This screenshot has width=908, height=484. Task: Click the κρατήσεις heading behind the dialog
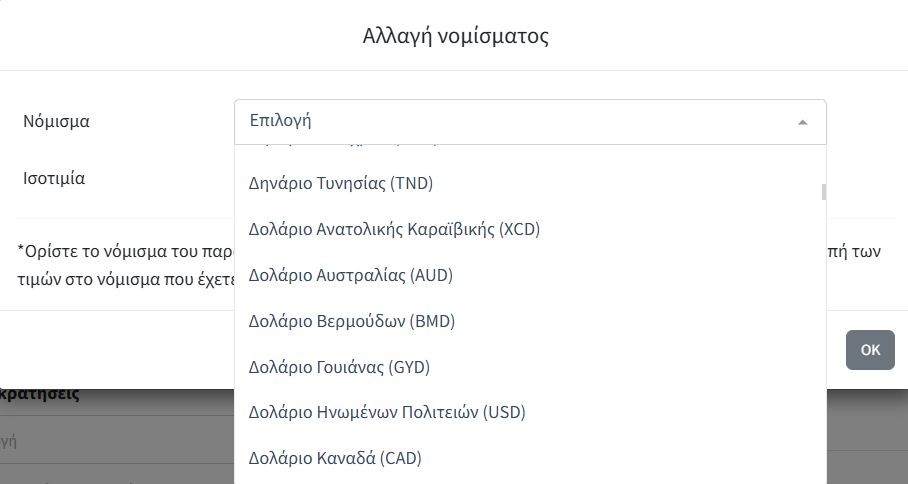pos(40,394)
